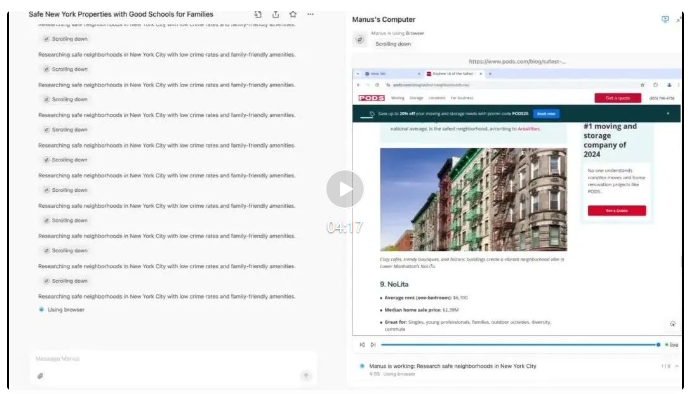Expand the task progress chevron

(677, 366)
